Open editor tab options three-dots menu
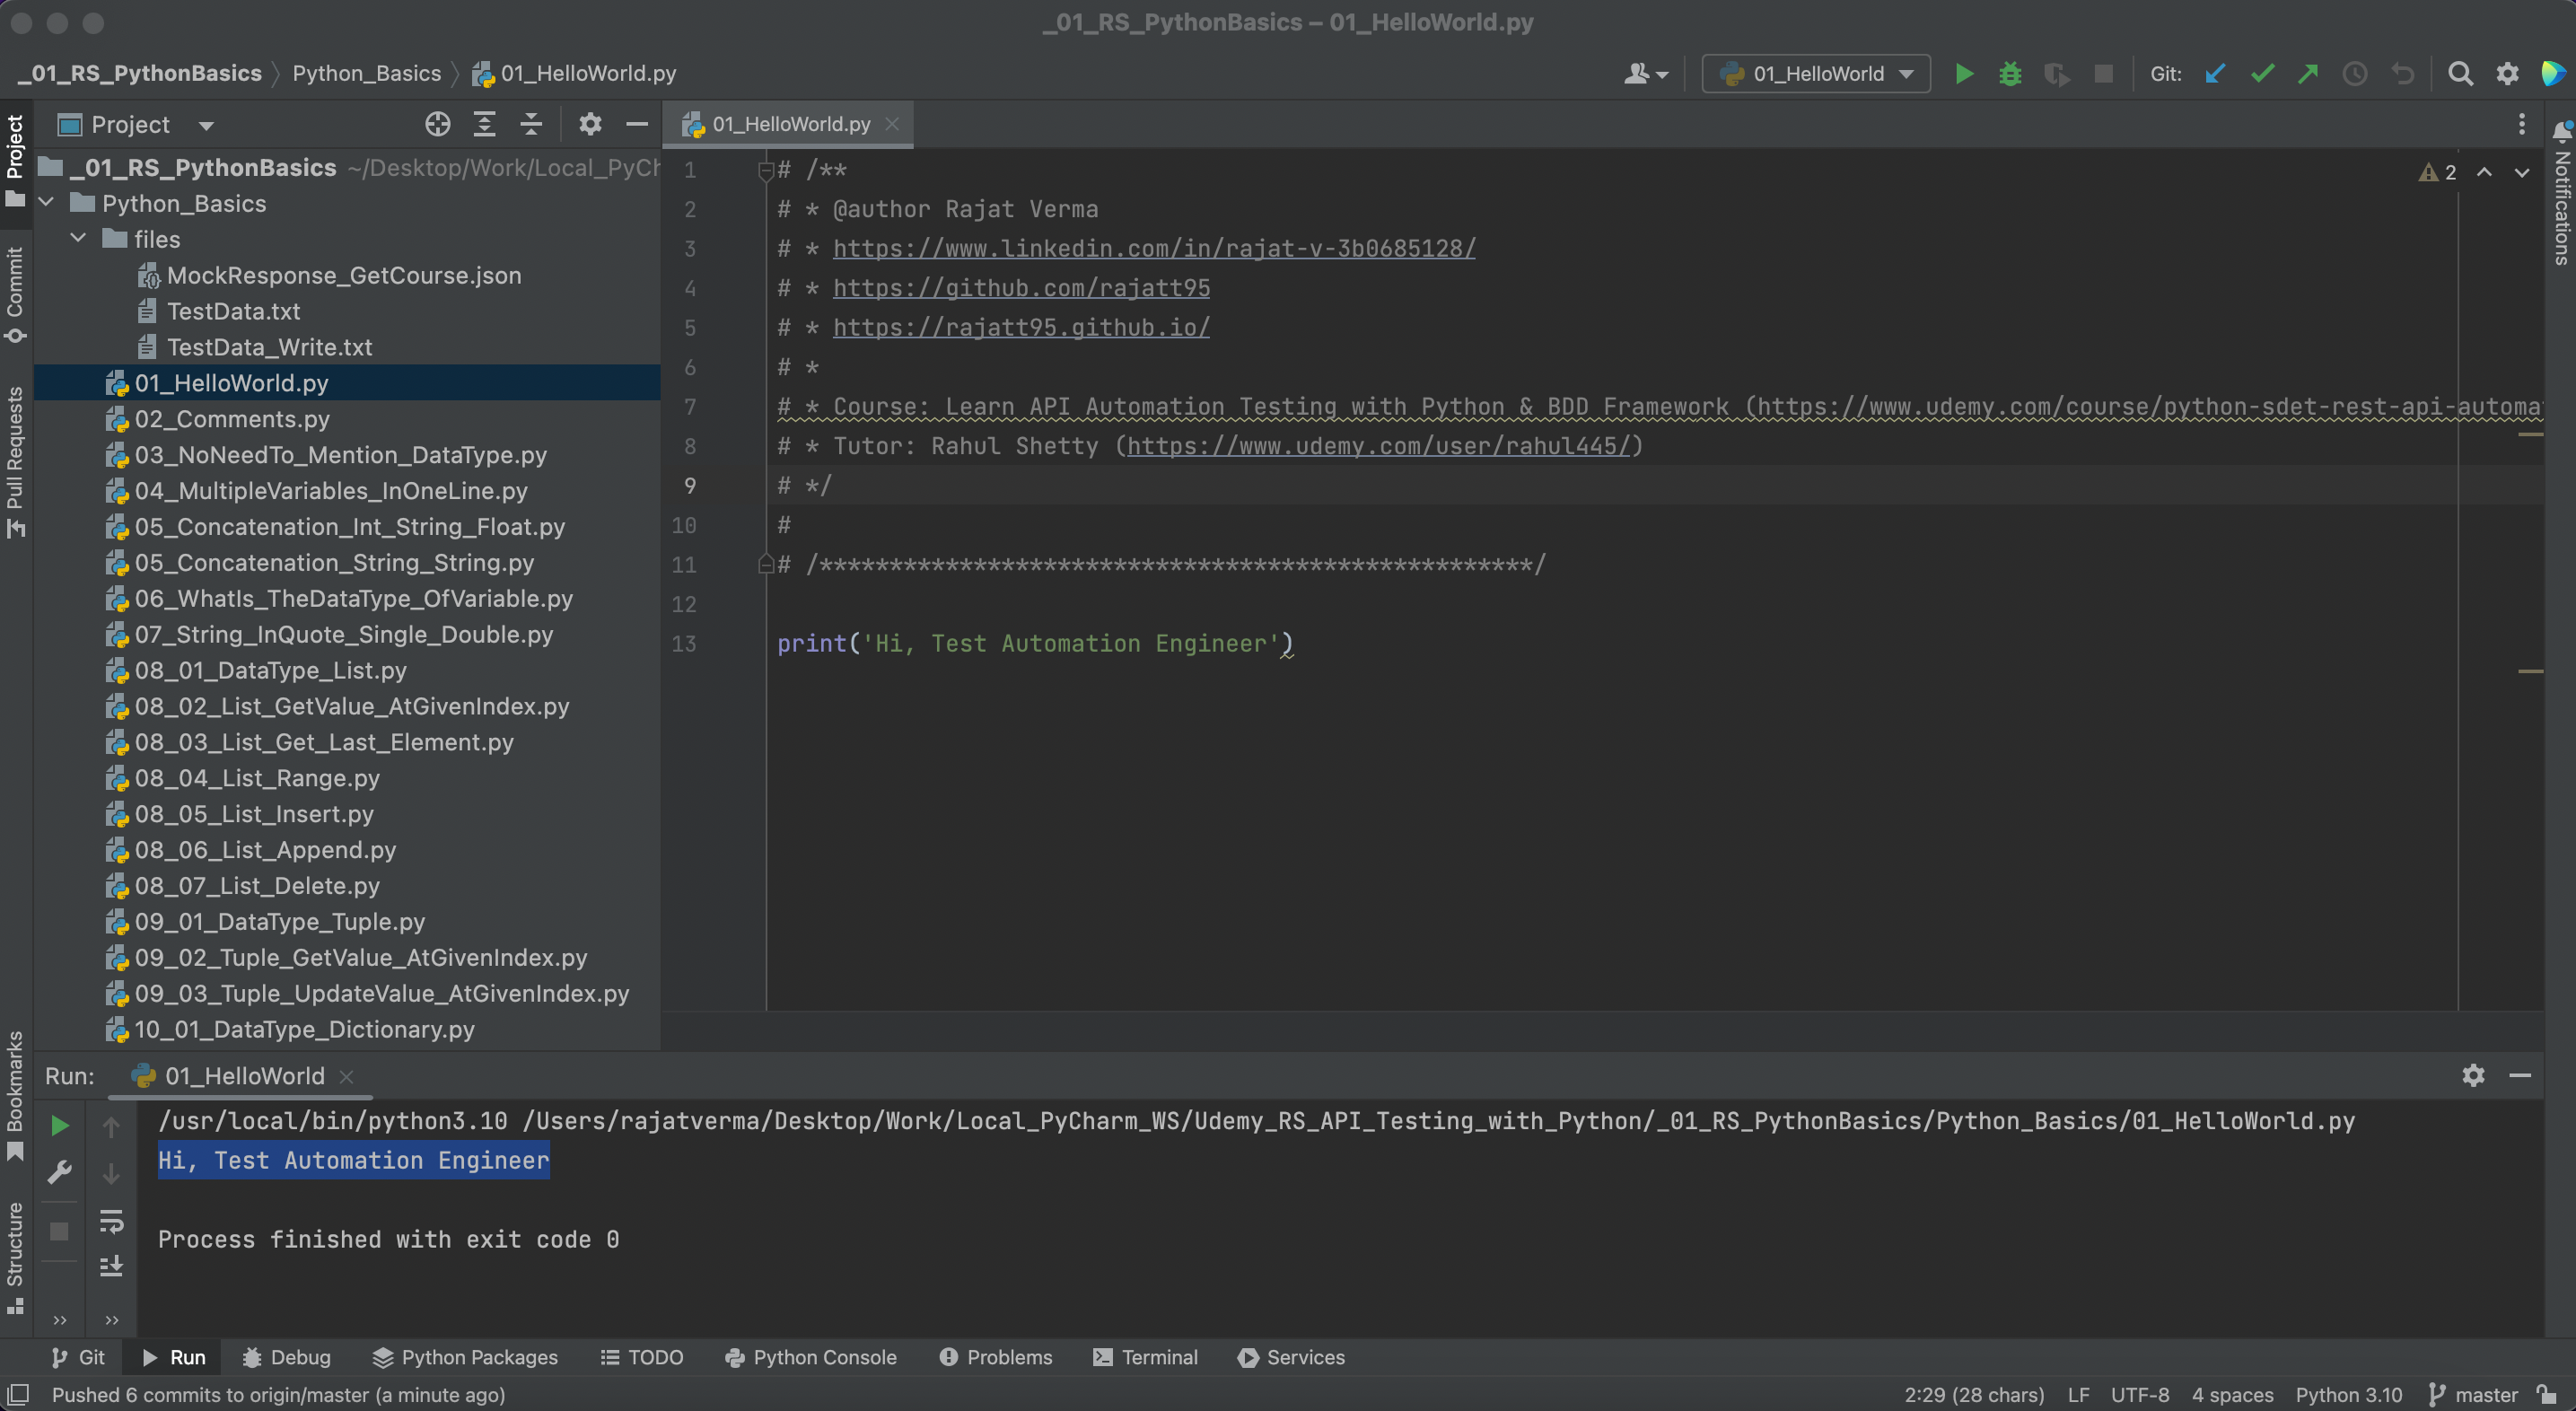The image size is (2576, 1411). [x=2521, y=124]
